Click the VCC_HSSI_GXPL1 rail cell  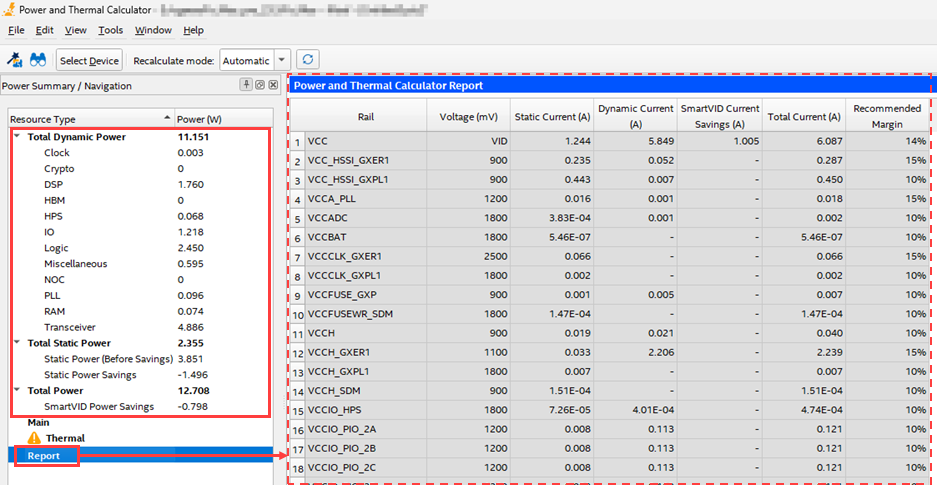(x=367, y=180)
